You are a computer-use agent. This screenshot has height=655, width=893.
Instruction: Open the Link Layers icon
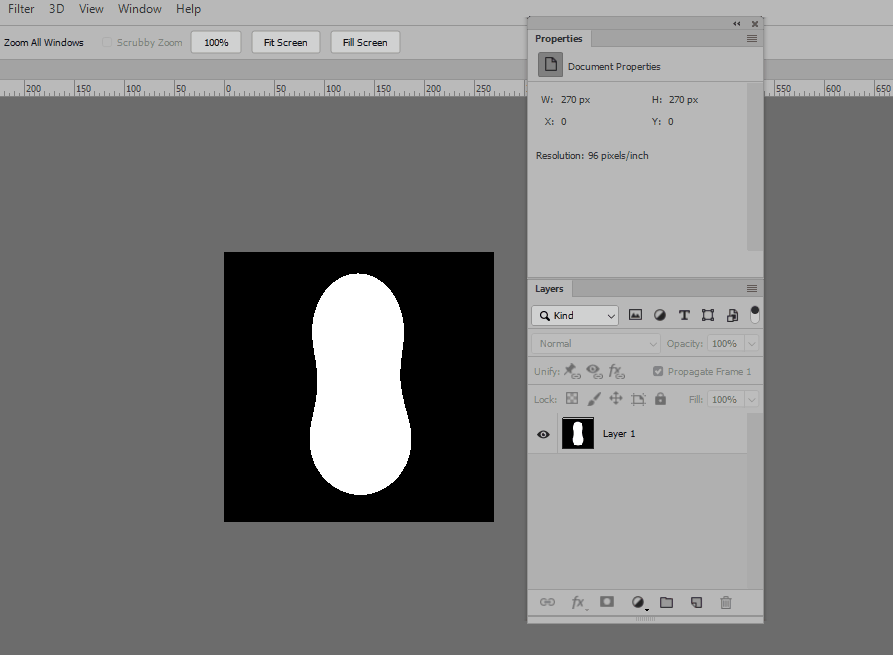pyautogui.click(x=547, y=602)
